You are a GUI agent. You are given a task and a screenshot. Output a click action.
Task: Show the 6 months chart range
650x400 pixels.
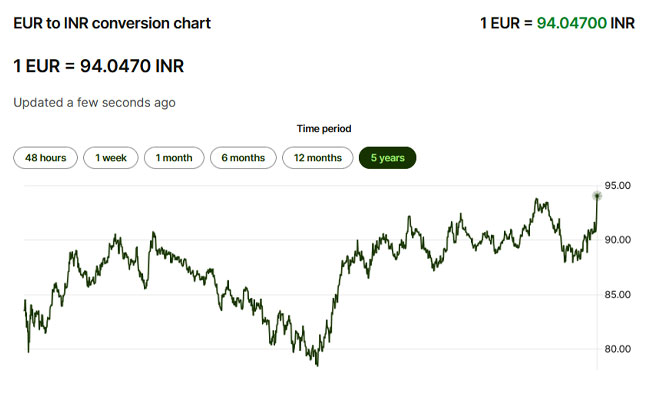(x=243, y=158)
